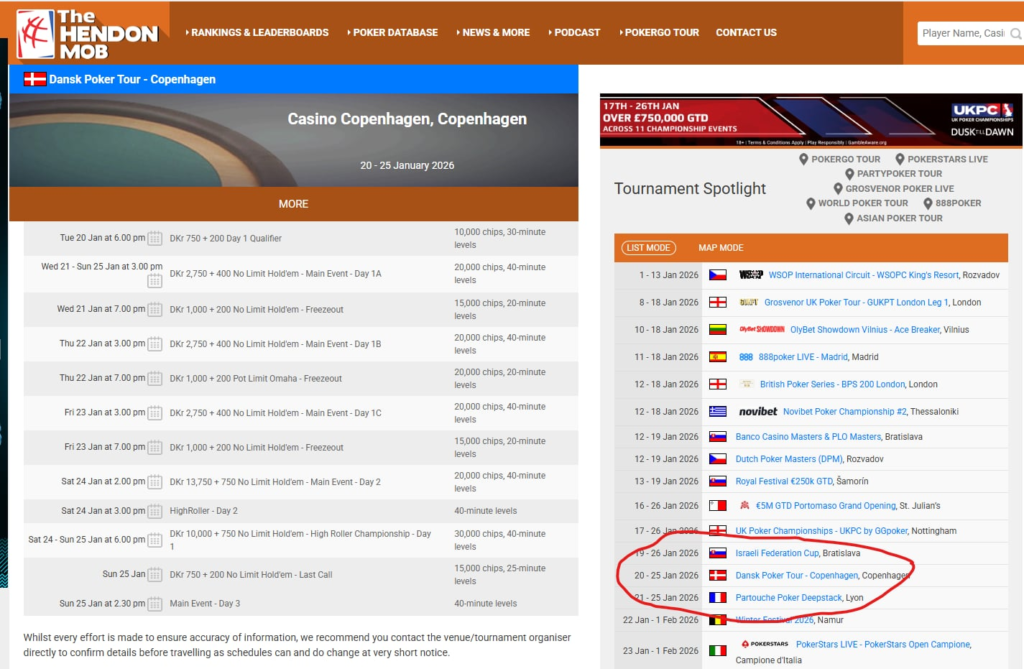Screen dimensions: 1024x669
Task: Click the PokerStars logo in the spotlight list
Action: (x=762, y=644)
